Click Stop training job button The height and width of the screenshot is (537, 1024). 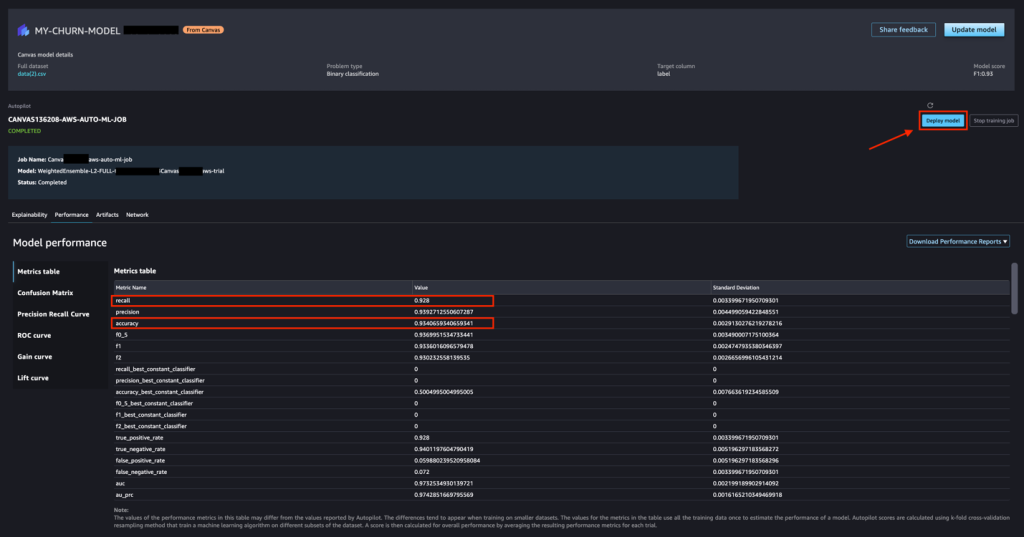pos(993,120)
